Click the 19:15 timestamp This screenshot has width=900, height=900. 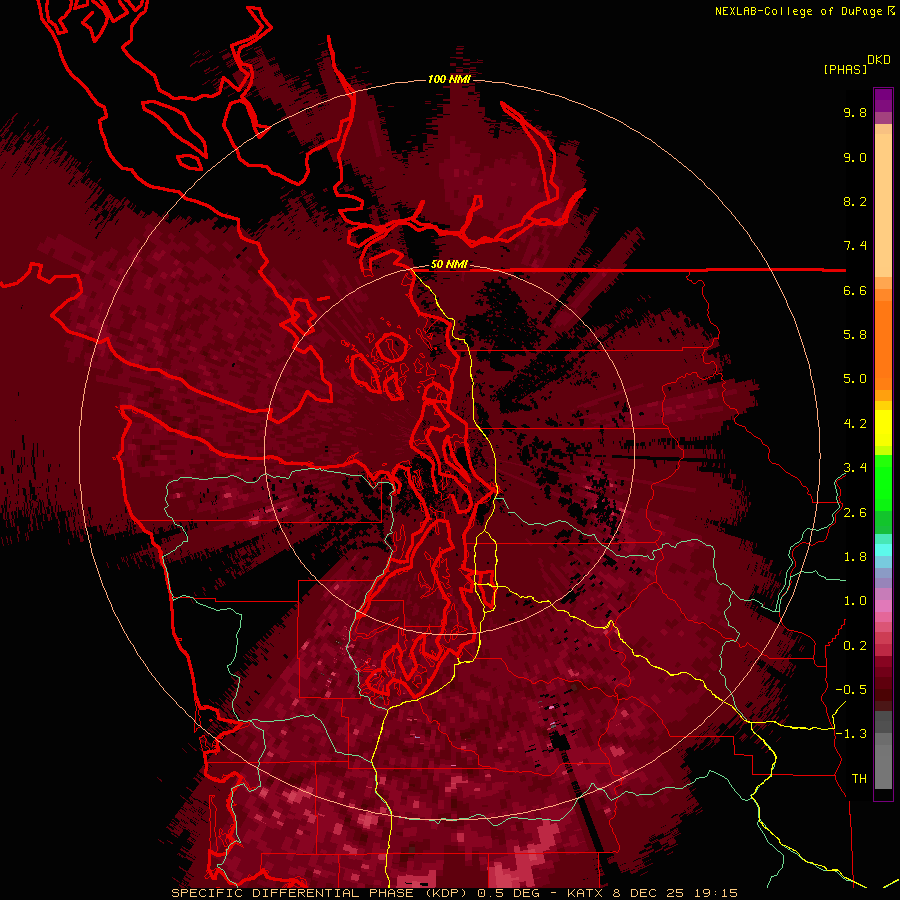pos(715,893)
